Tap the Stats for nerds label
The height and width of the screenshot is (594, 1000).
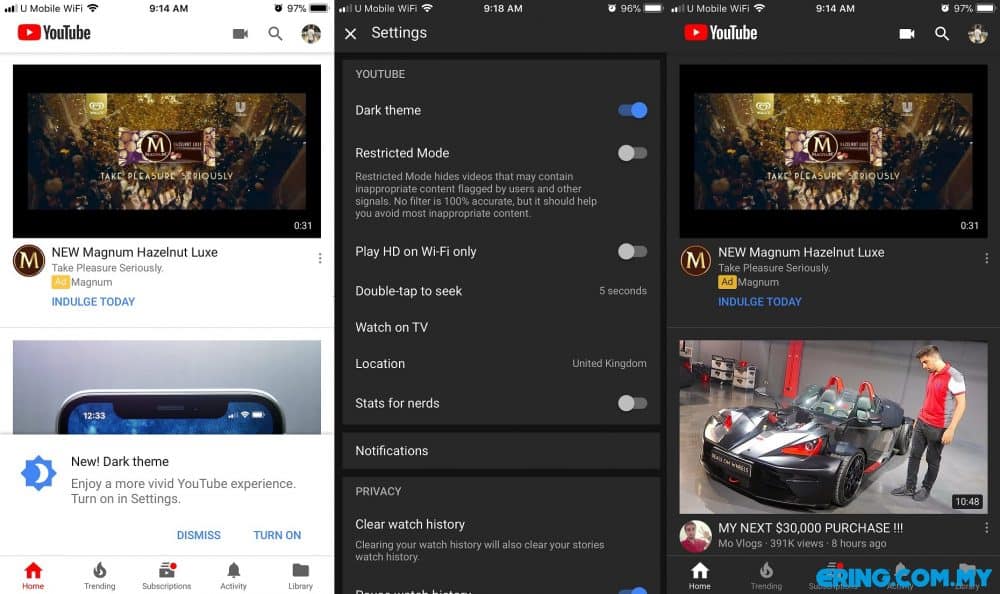(x=397, y=403)
